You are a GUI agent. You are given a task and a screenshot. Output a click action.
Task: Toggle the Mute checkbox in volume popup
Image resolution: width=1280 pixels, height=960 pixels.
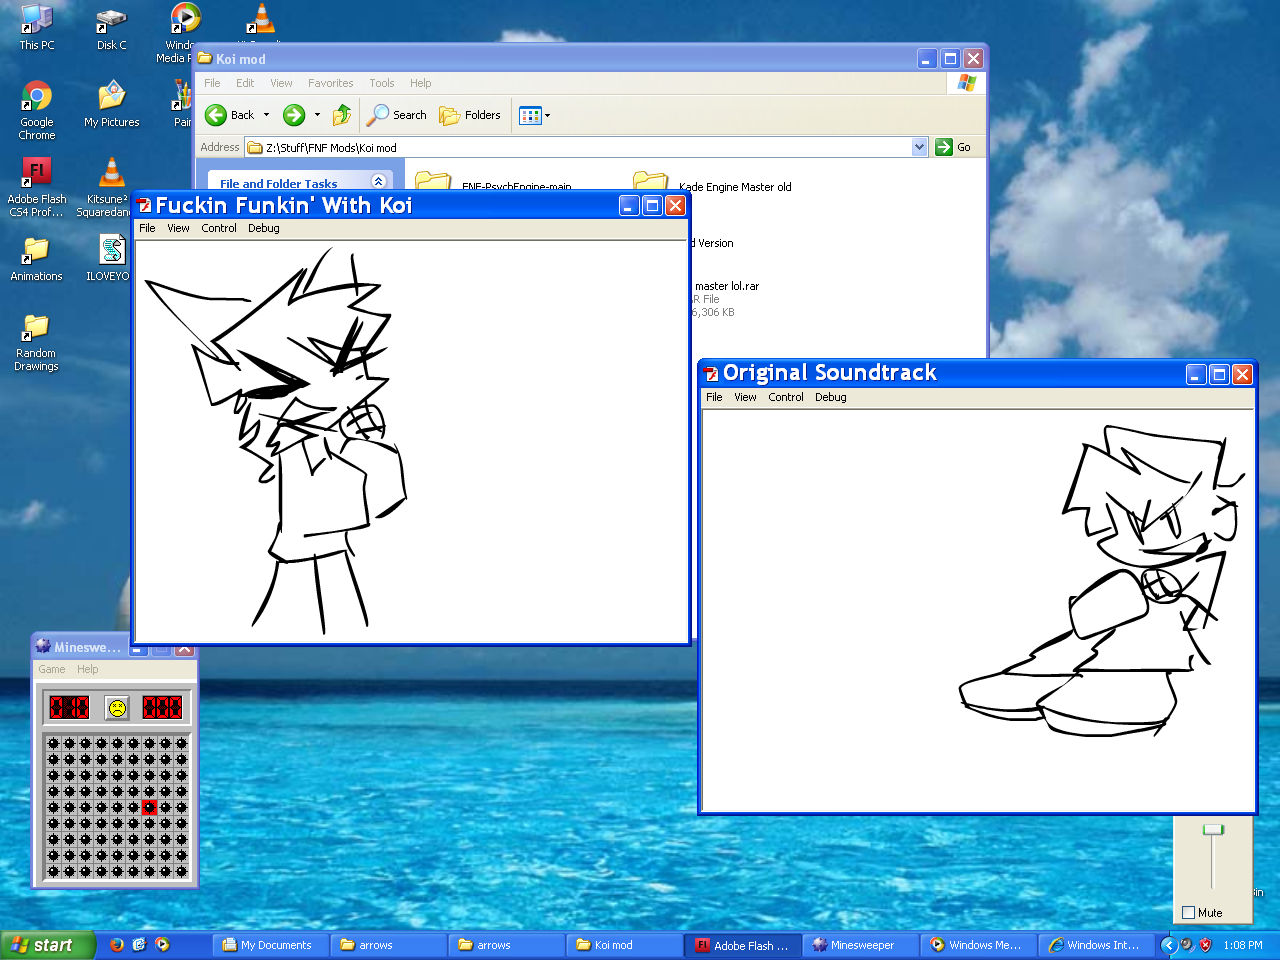[1189, 912]
